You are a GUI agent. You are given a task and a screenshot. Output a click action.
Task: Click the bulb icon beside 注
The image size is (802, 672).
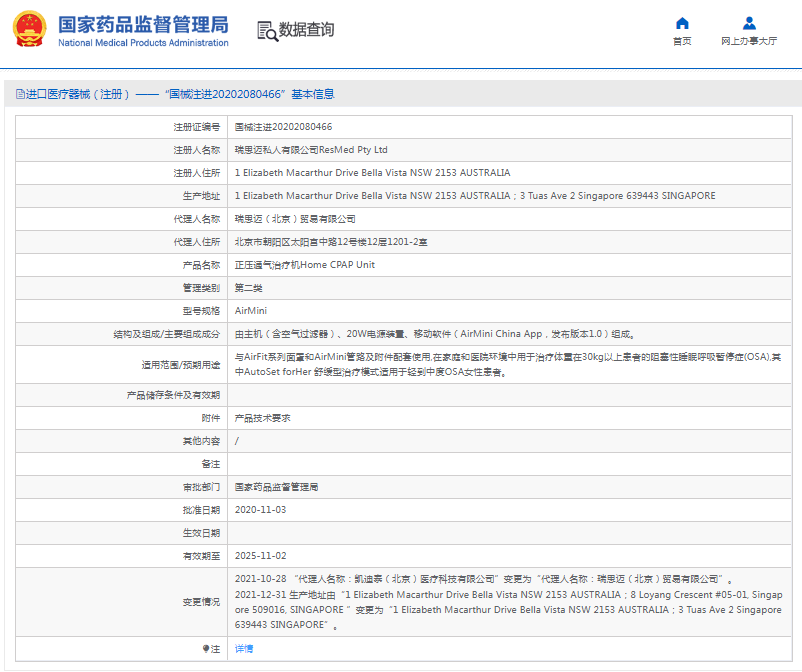click(206, 648)
